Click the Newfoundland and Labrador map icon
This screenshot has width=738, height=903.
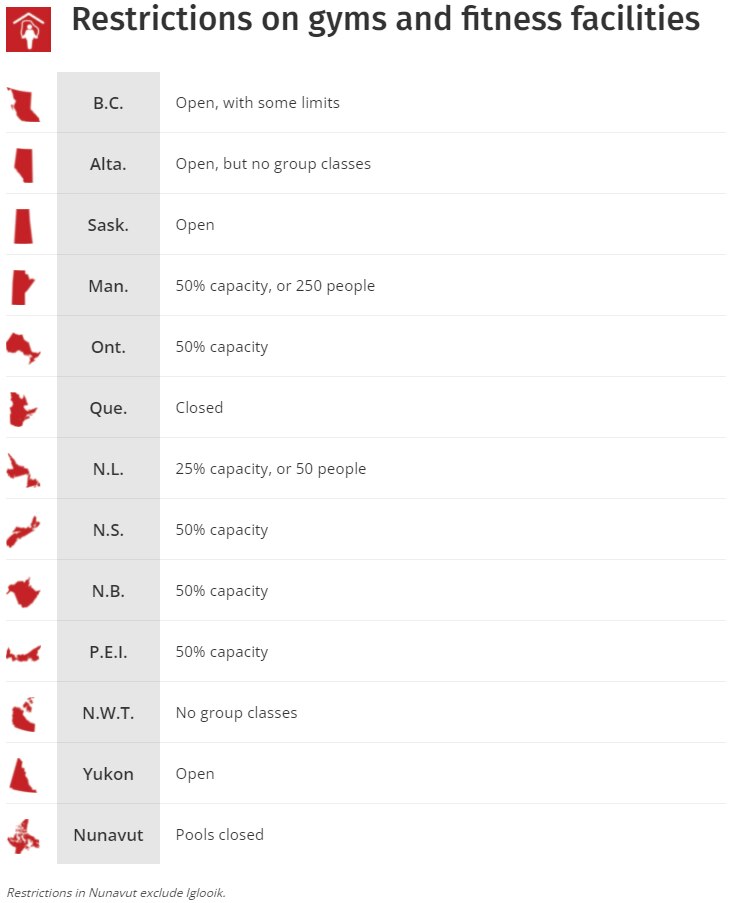23,470
